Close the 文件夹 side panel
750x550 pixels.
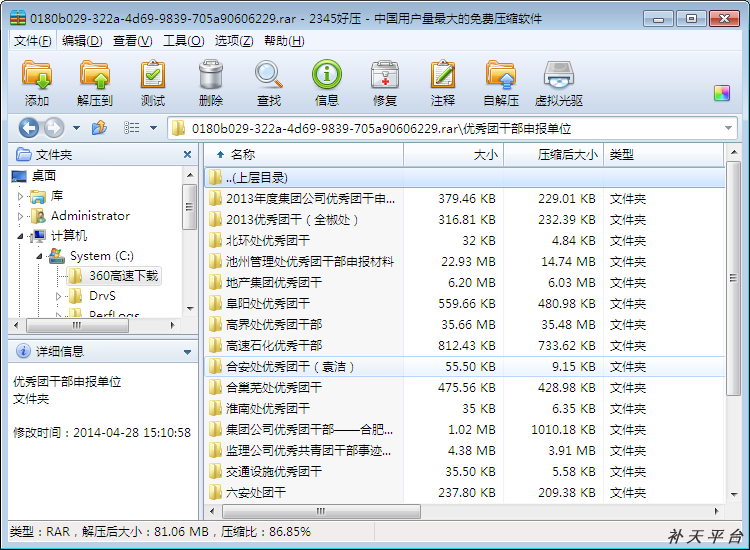[187, 154]
